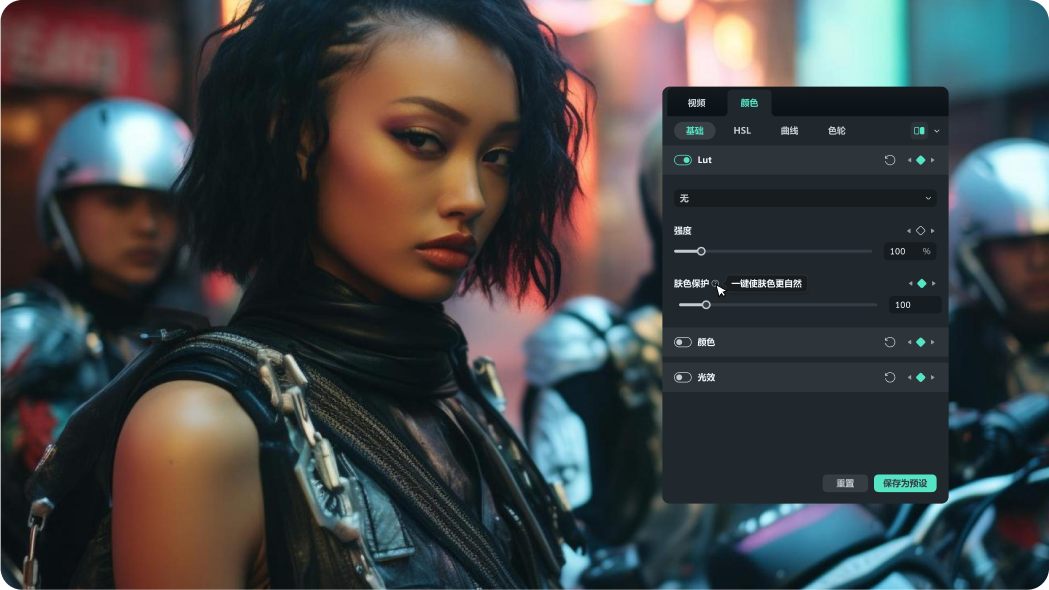Go to previous keyframe for 强度
This screenshot has height=590, width=1049.
tap(909, 231)
